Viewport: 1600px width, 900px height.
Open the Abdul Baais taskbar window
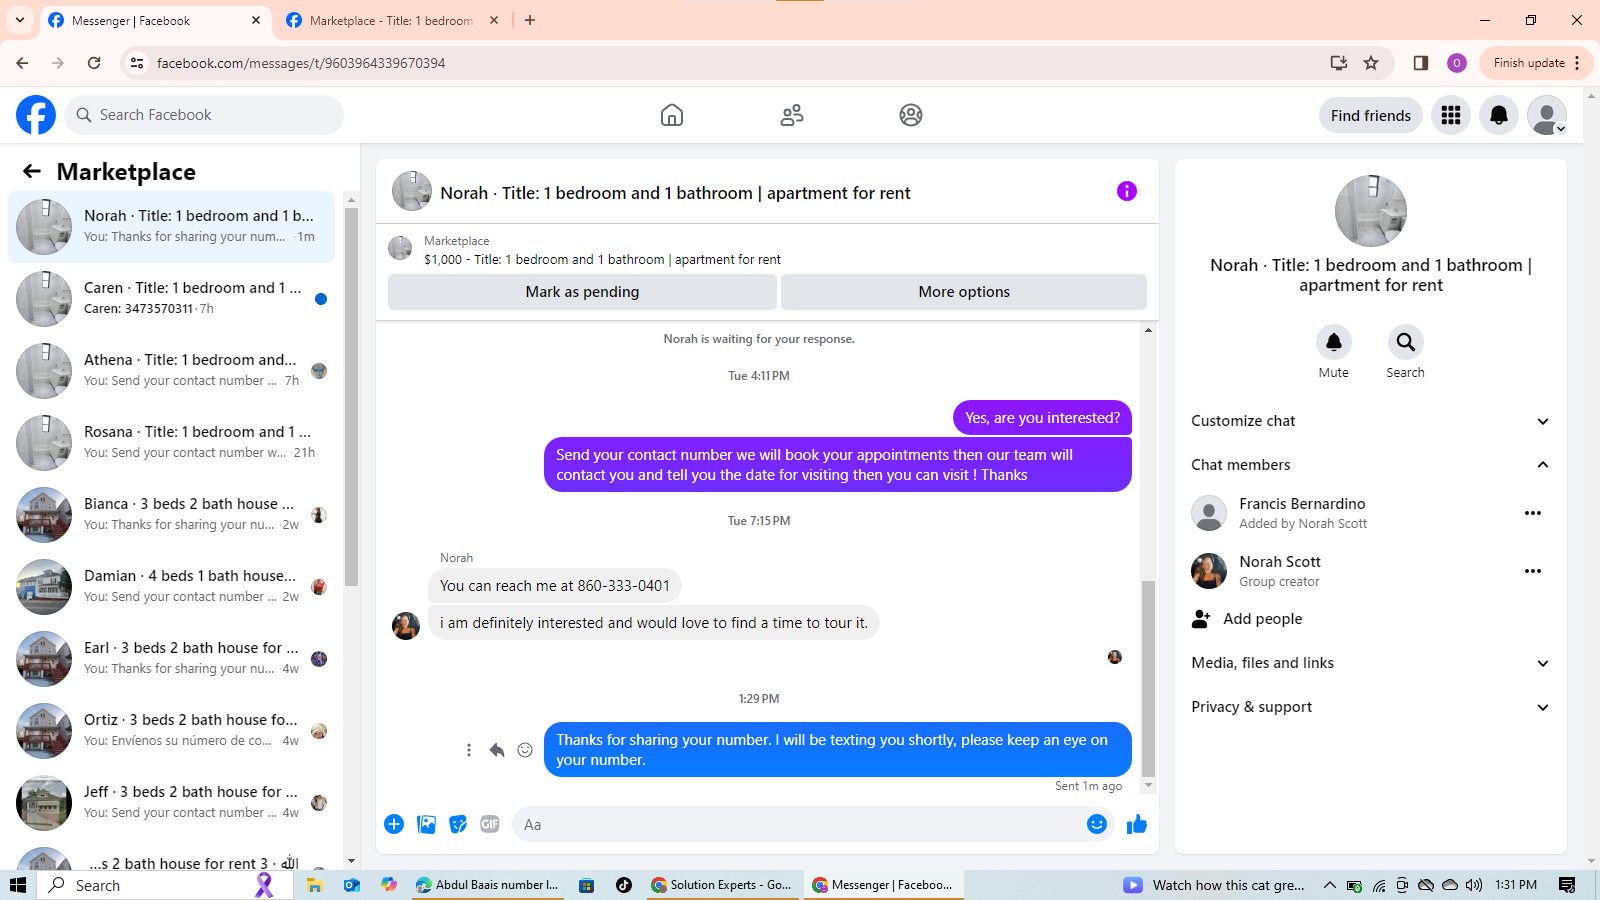point(487,885)
